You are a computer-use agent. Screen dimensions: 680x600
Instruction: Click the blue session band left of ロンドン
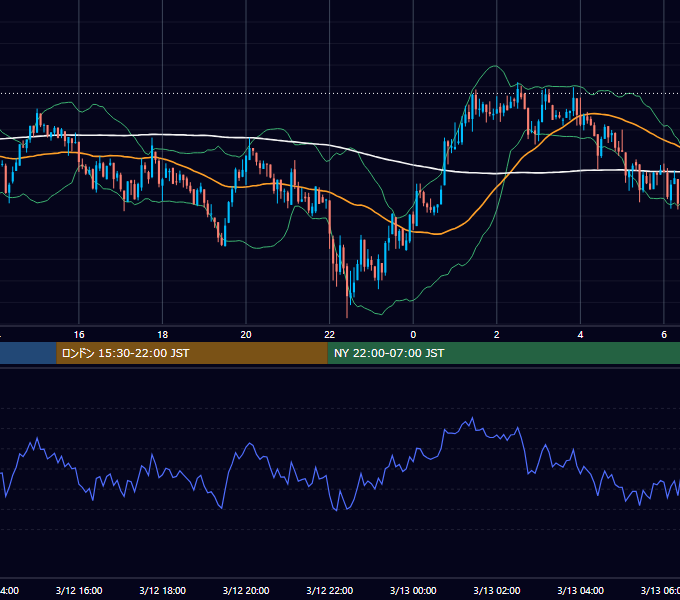[28, 353]
